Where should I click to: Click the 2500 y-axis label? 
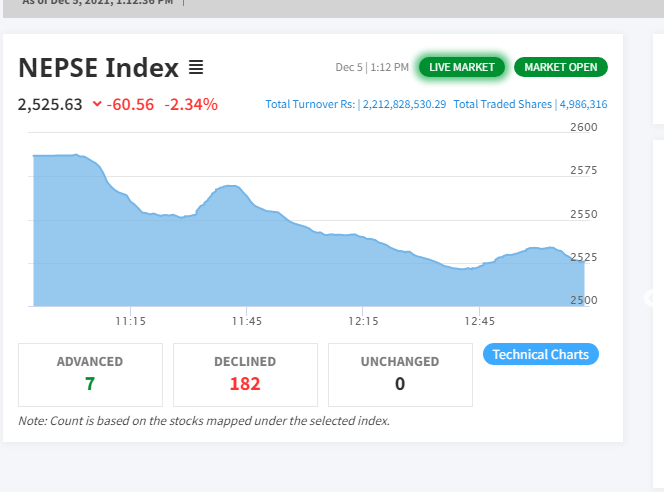584,300
